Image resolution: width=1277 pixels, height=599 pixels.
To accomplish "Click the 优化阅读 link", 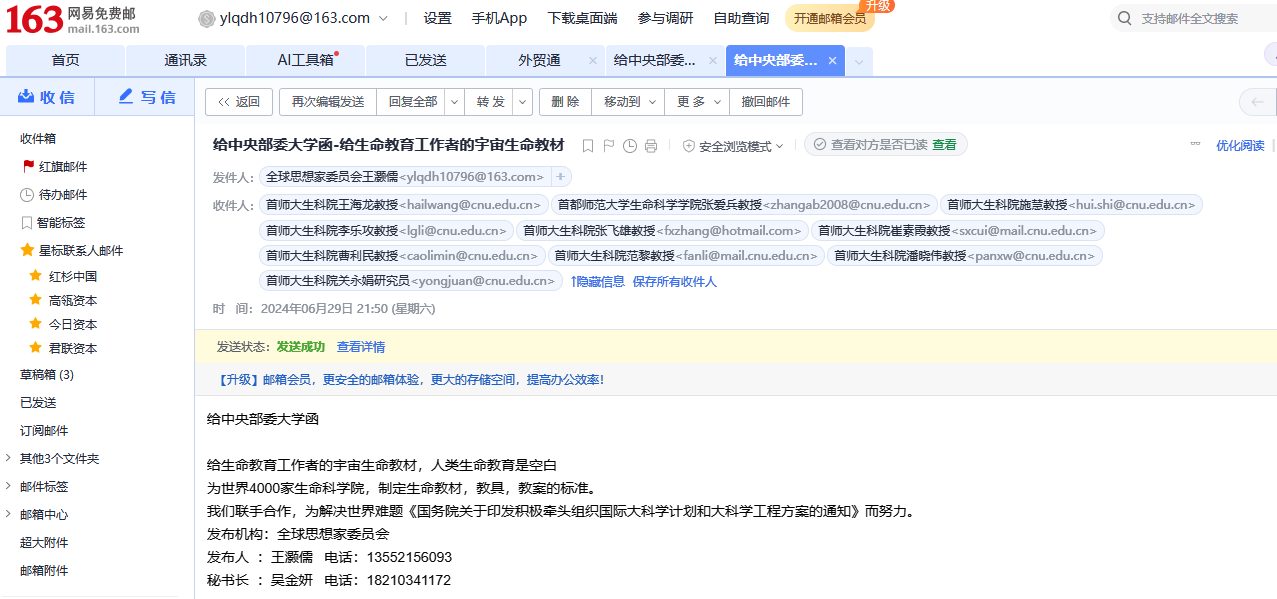I will pyautogui.click(x=1240, y=146).
